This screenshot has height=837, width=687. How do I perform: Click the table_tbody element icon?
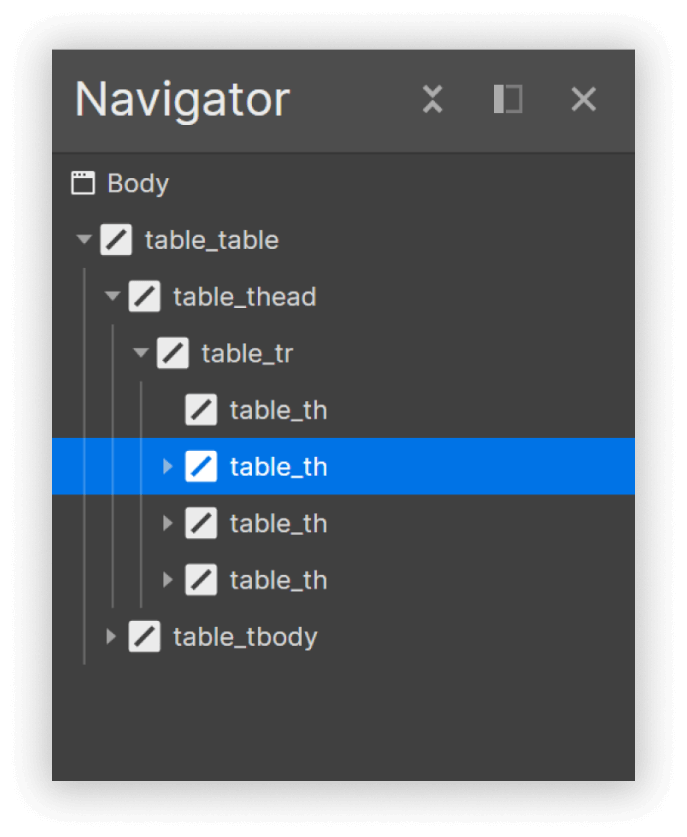145,637
